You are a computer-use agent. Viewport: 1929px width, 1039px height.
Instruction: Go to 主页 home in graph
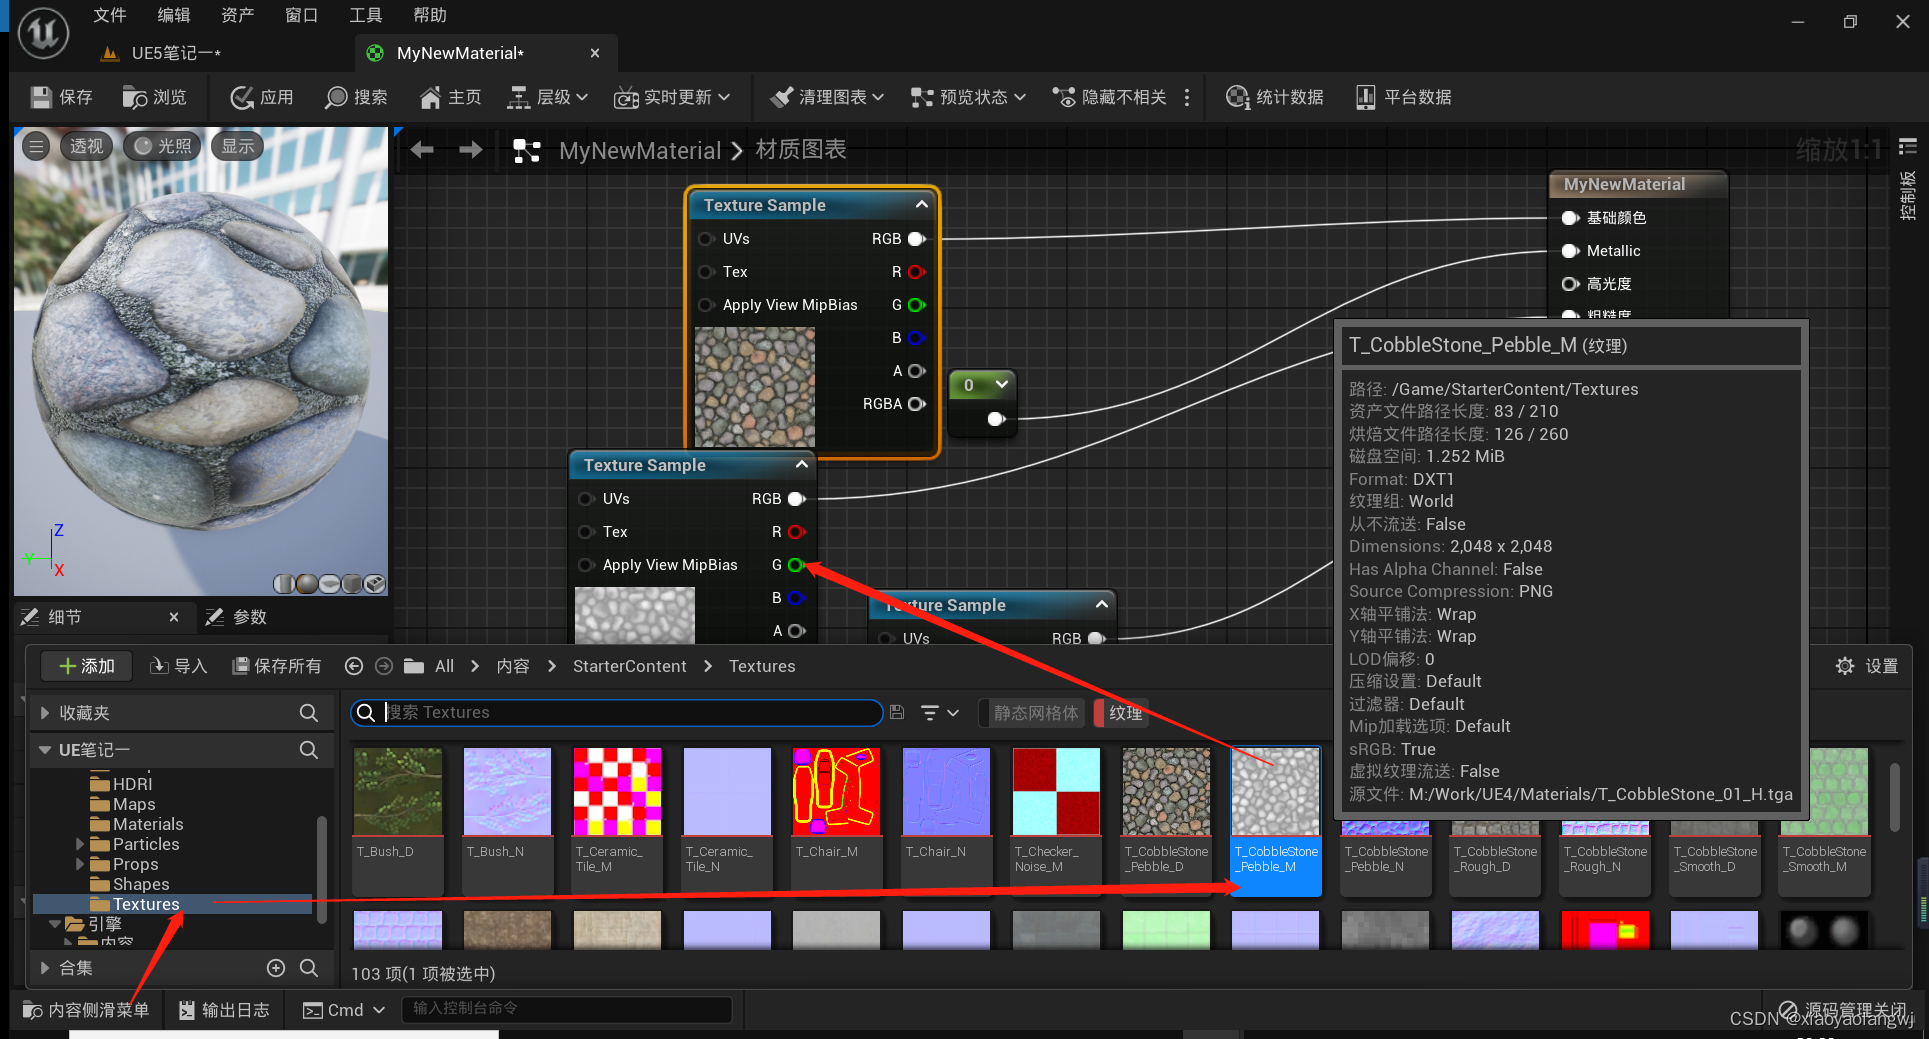click(x=451, y=97)
